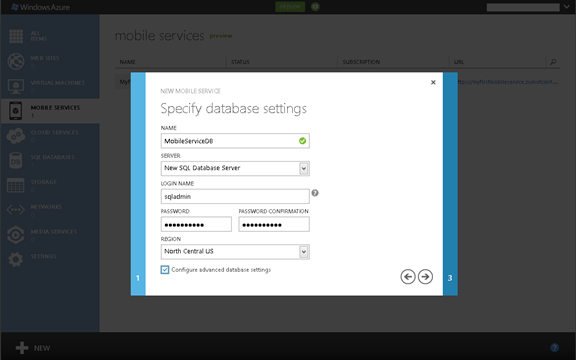The height and width of the screenshot is (360, 576).
Task: Open the myfirstmobileservice URL link
Action: pyautogui.click(x=508, y=82)
